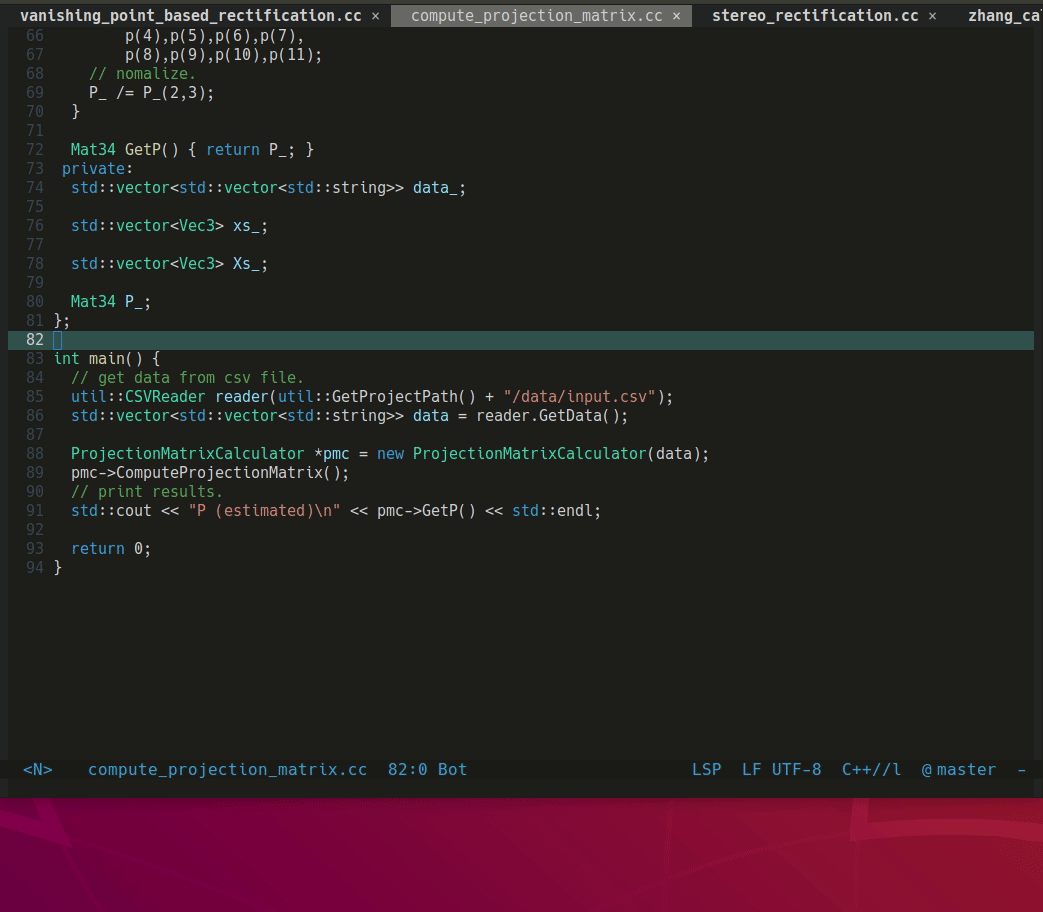Click 'p(4),p(5),p(6),p(7),' on line 66
The width and height of the screenshot is (1043, 912).
coord(214,36)
